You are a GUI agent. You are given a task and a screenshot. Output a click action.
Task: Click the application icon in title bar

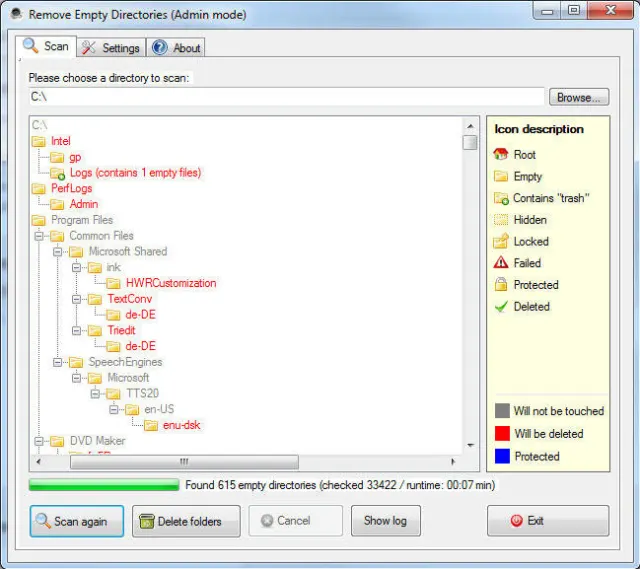pos(16,14)
